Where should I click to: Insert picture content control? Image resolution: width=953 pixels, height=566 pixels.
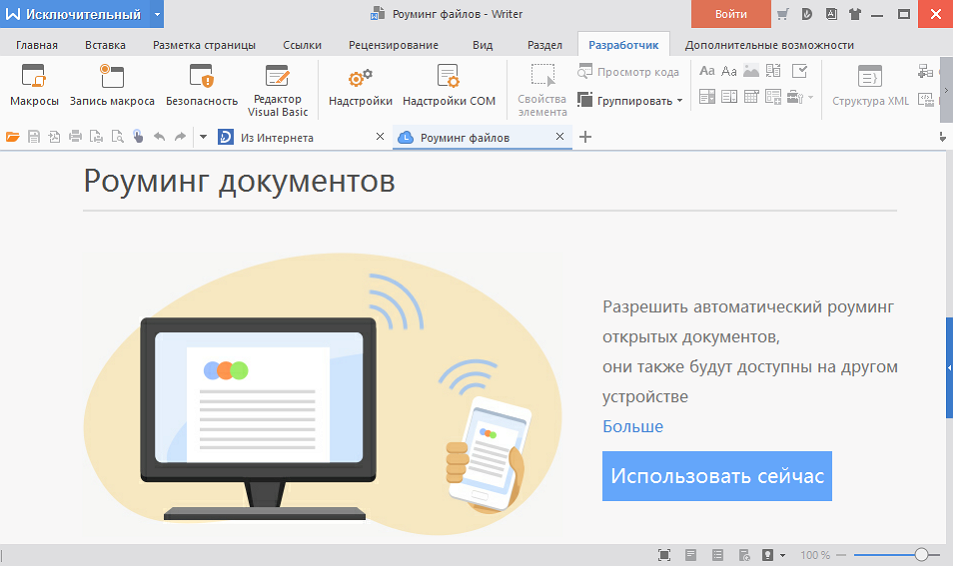click(x=751, y=71)
